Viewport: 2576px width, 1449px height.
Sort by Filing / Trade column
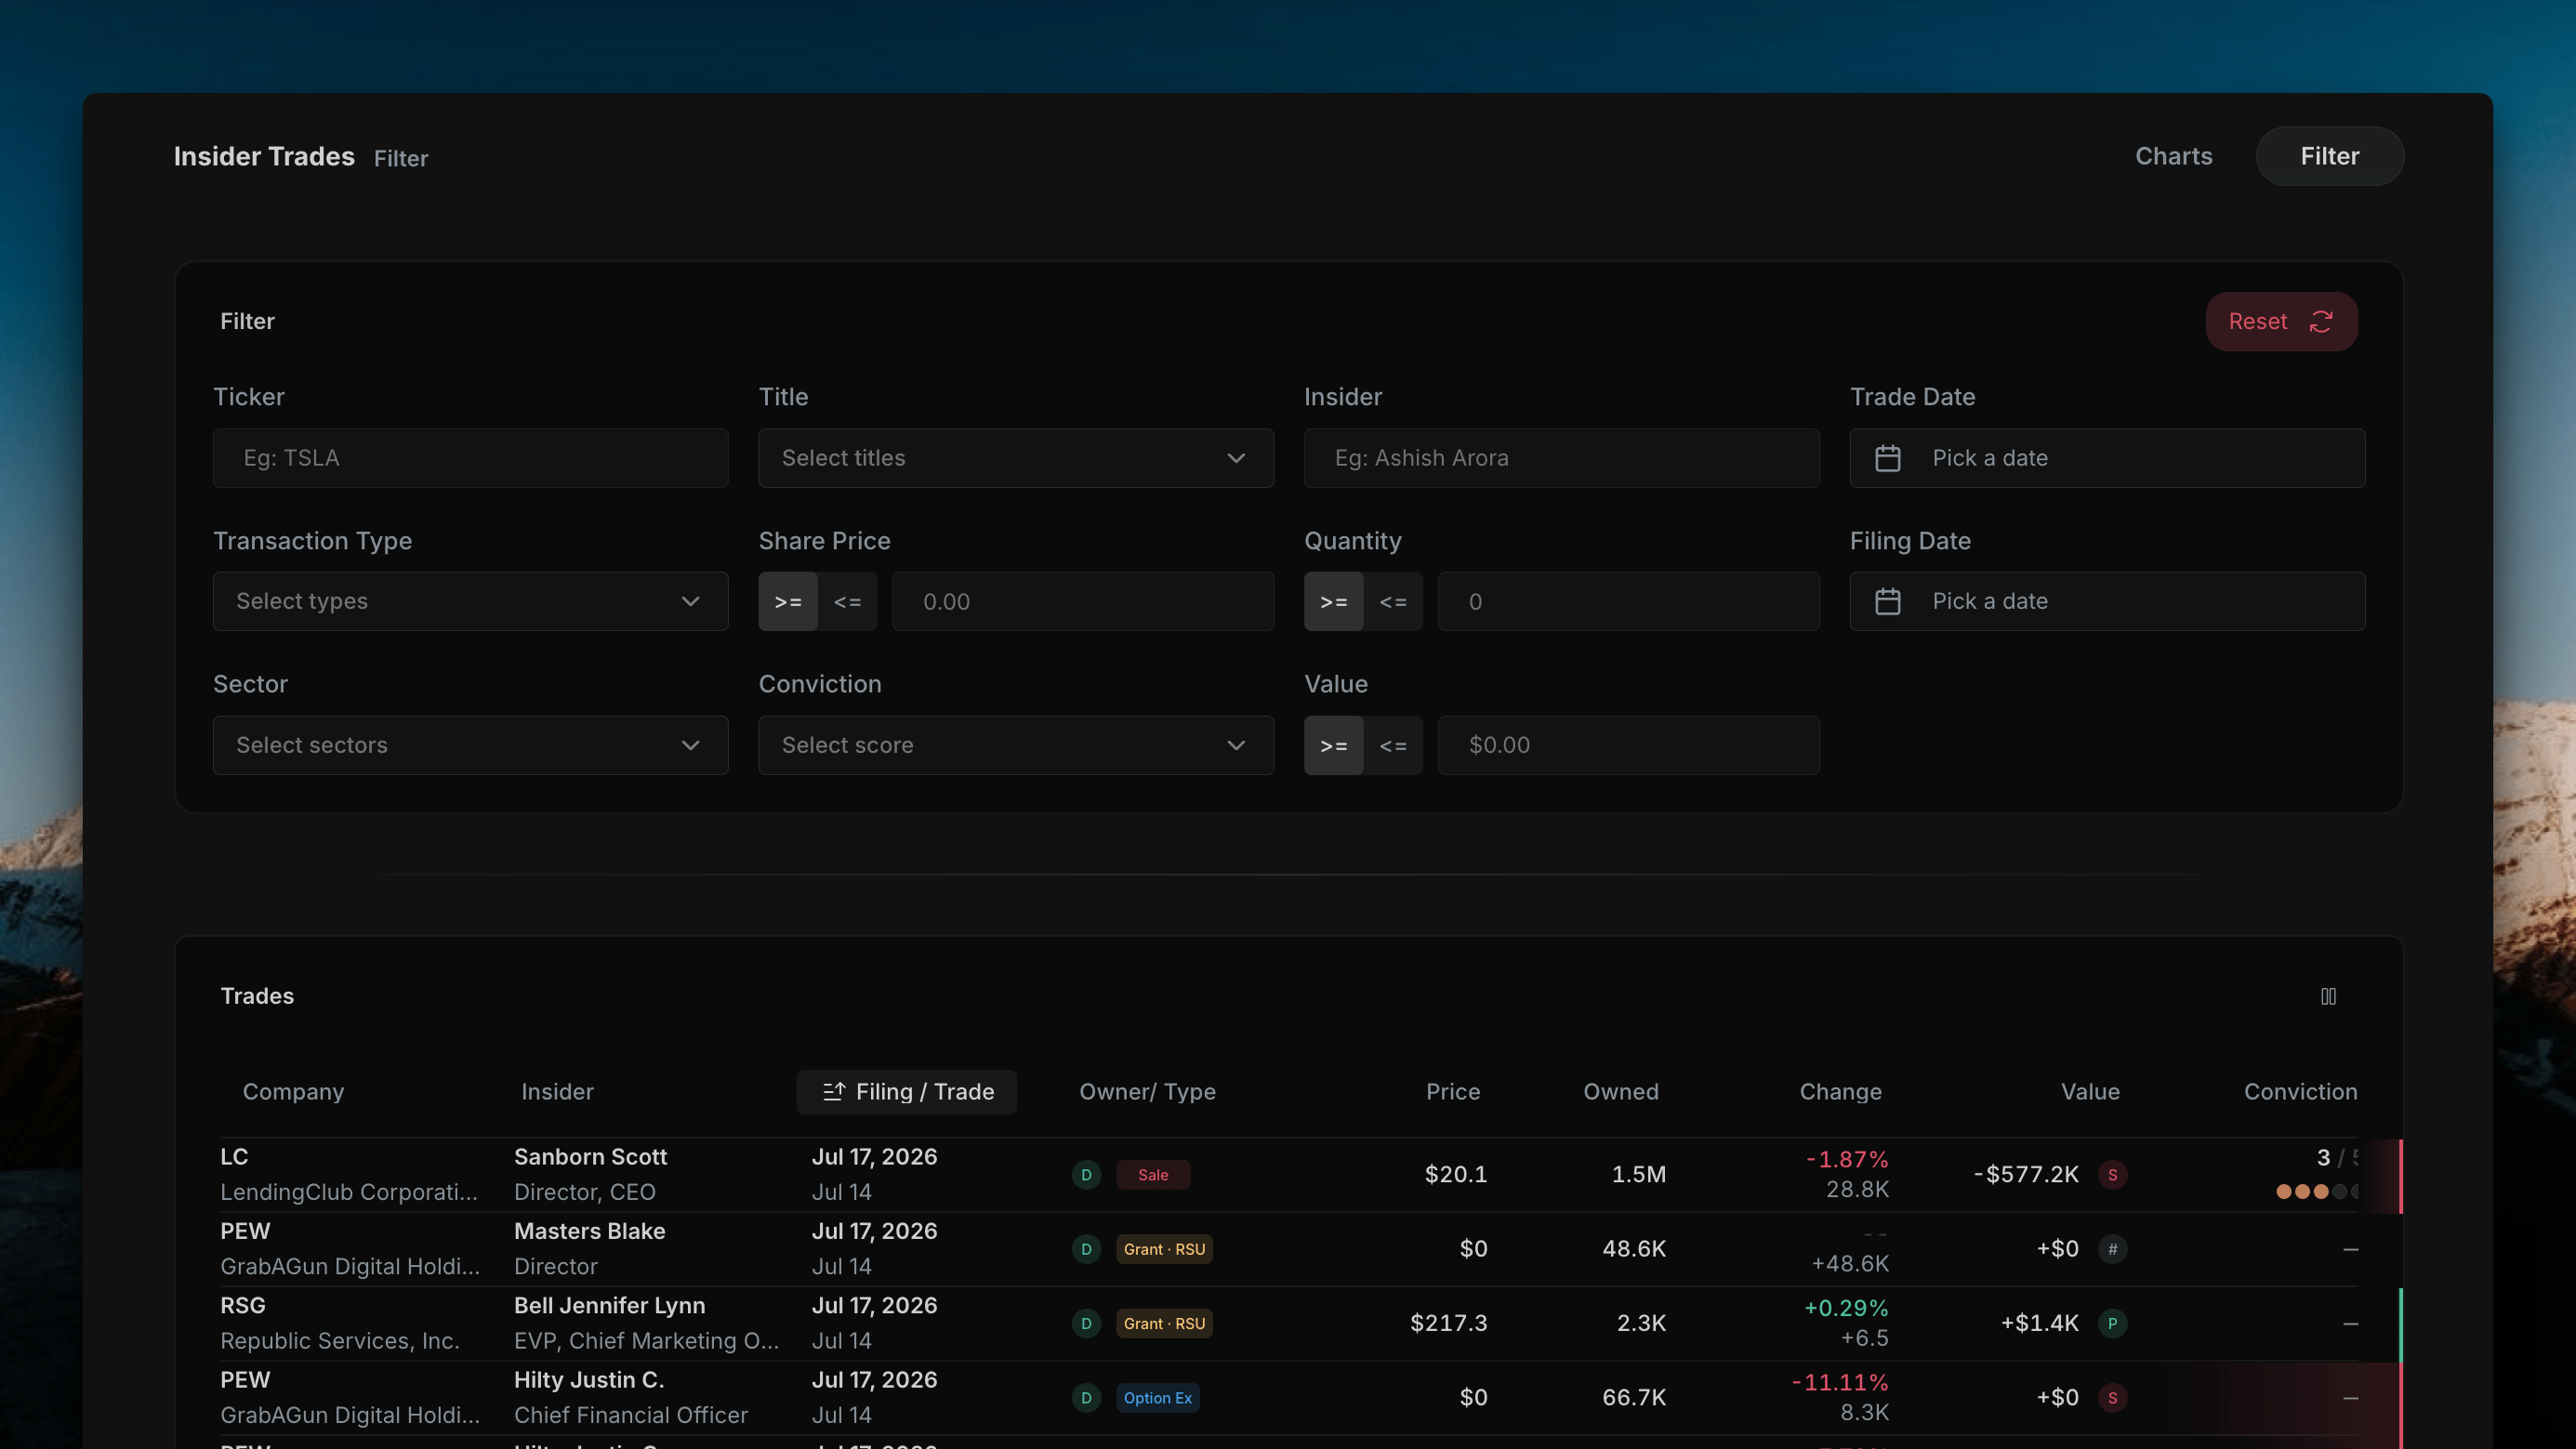906,1092
